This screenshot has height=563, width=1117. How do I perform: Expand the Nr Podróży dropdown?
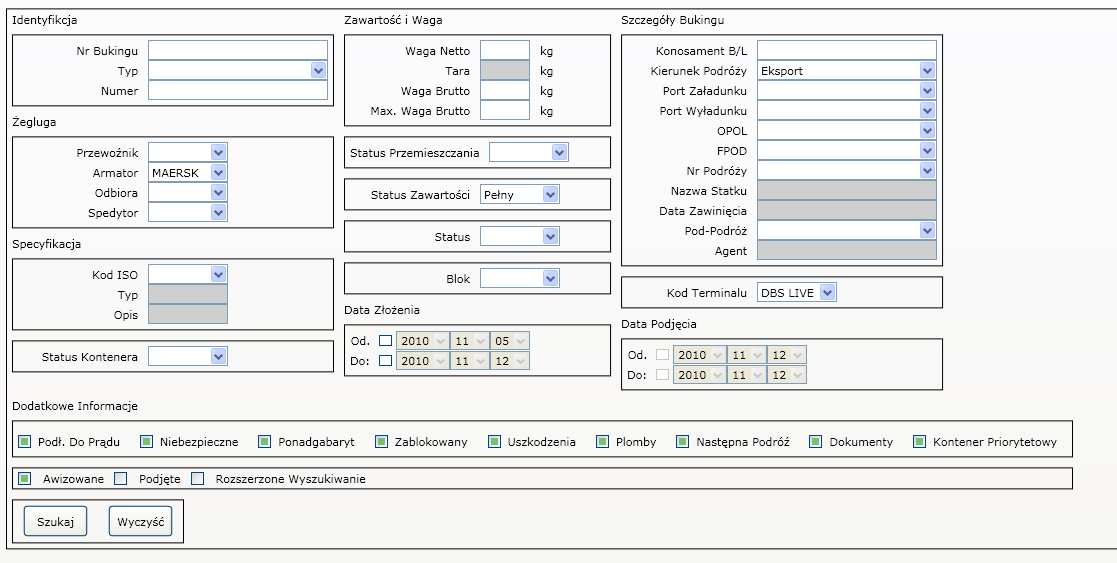click(846, 170)
